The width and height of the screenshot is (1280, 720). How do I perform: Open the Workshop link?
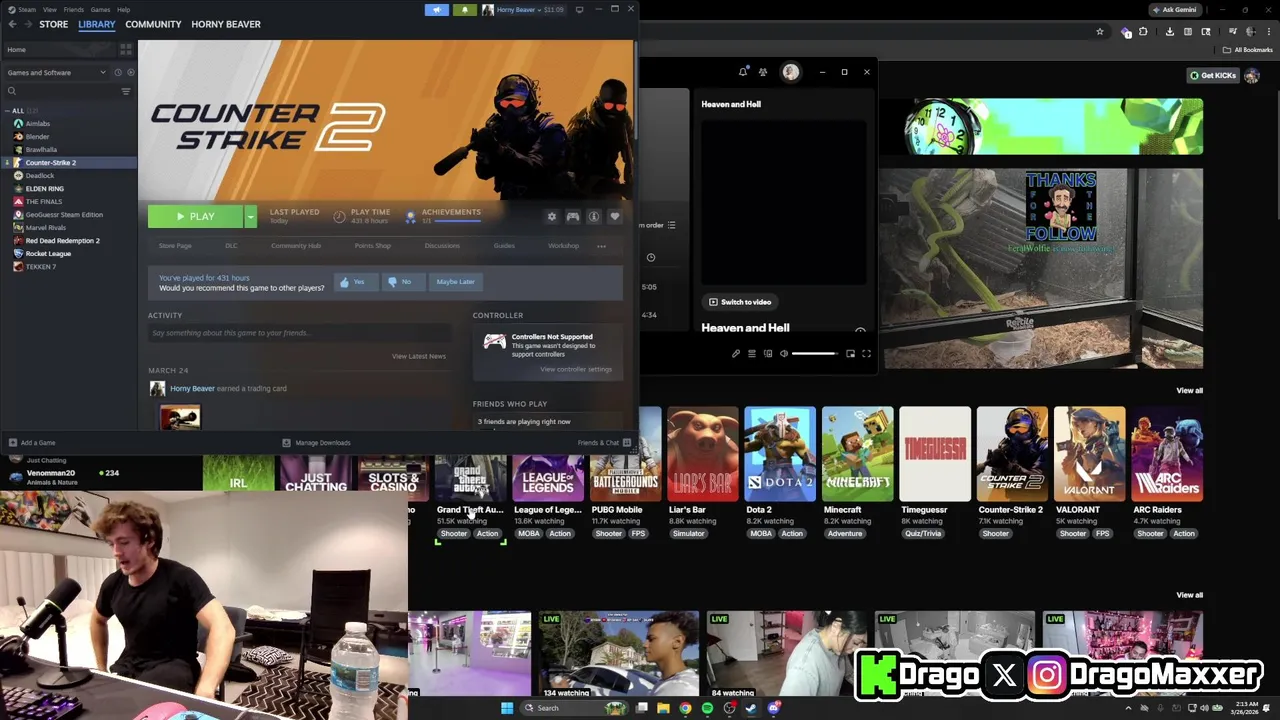point(563,245)
